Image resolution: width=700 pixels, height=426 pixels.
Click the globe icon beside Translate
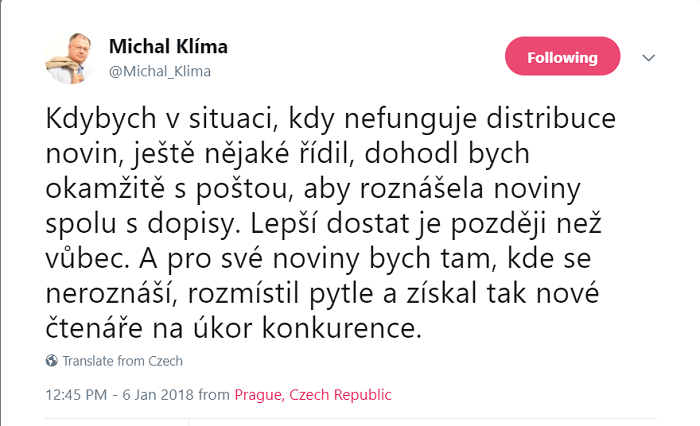pos(52,361)
